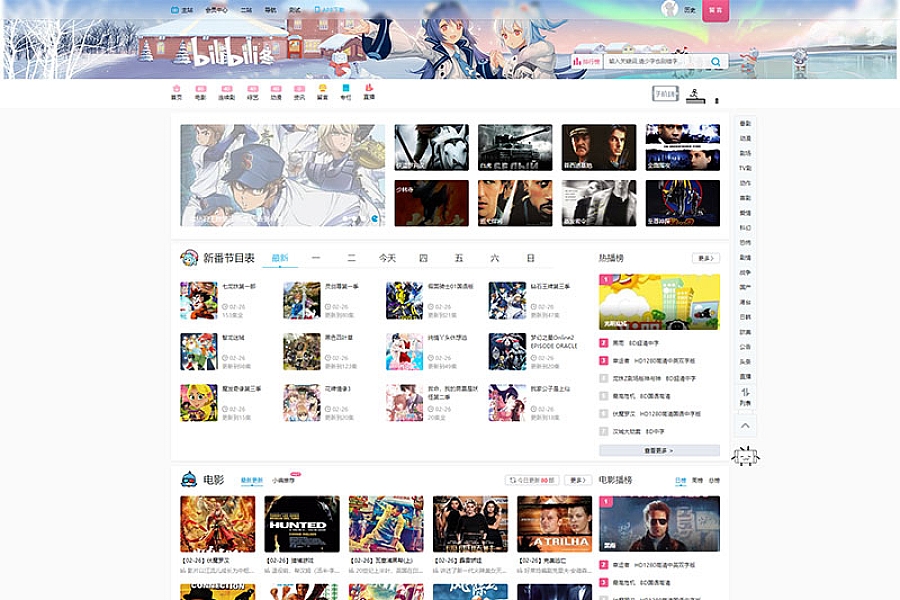900x600 pixels.
Task: Select the 今天 tab in the schedule
Action: point(387,258)
